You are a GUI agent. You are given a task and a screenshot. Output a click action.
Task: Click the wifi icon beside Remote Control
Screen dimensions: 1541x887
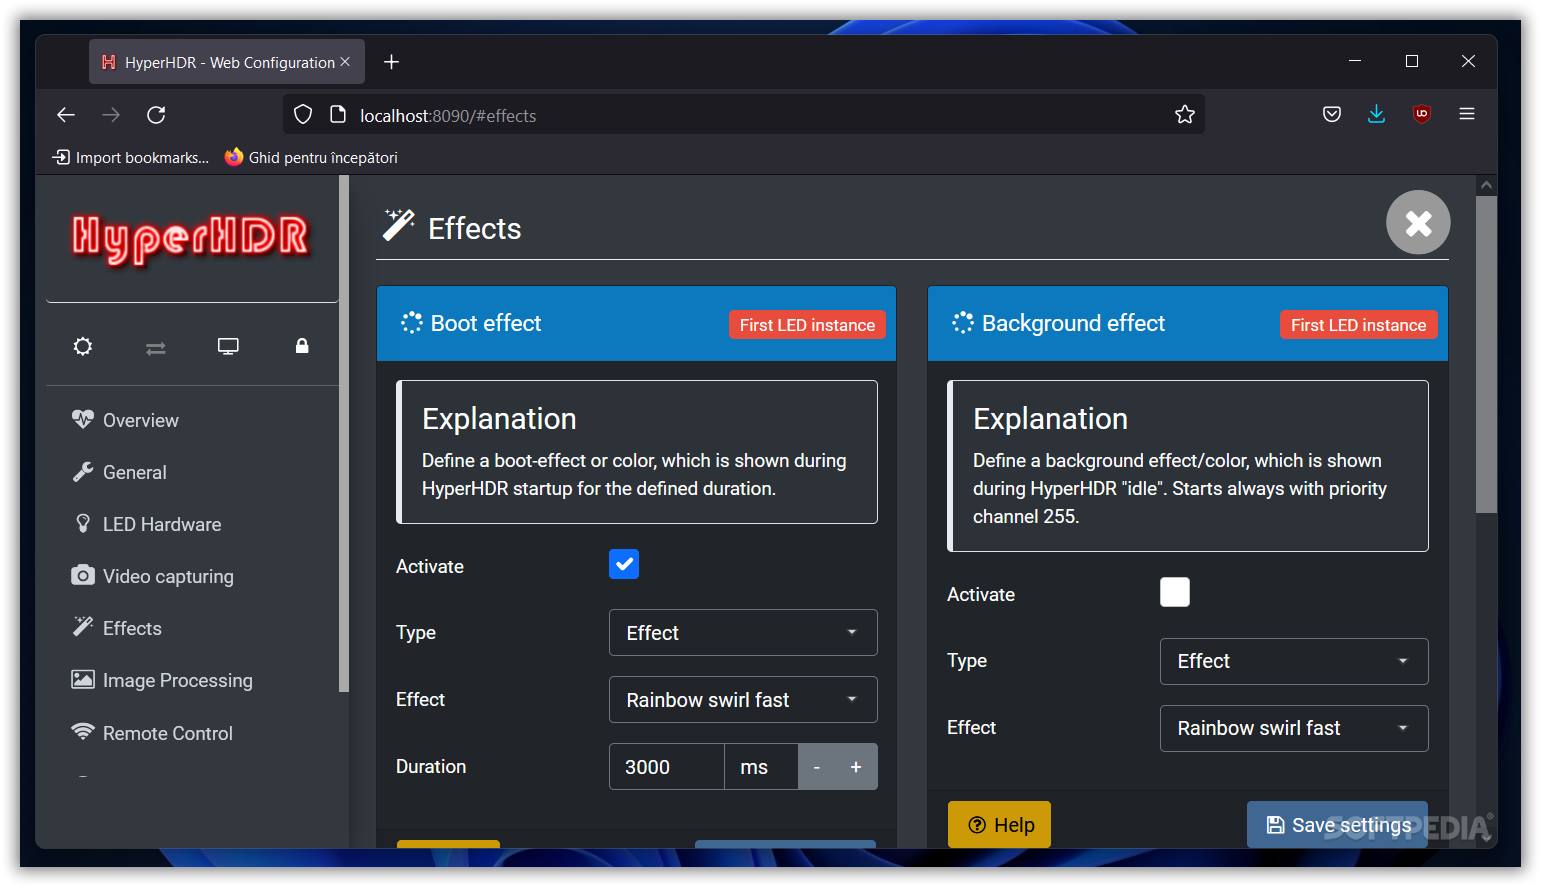point(83,732)
